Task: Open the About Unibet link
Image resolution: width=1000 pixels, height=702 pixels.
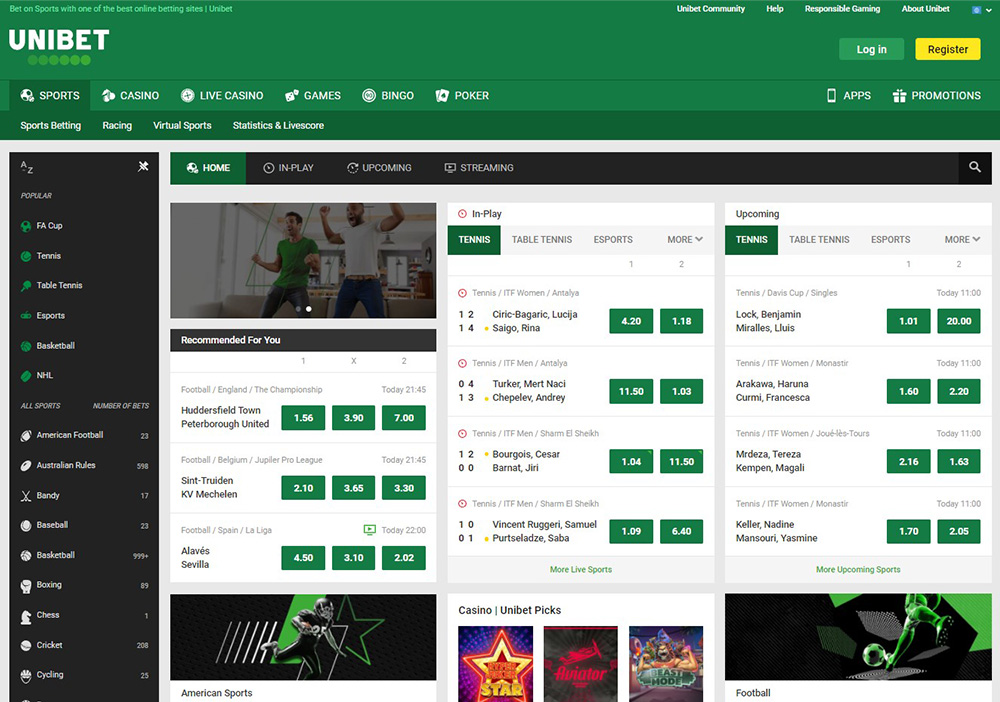Action: pyautogui.click(x=925, y=9)
